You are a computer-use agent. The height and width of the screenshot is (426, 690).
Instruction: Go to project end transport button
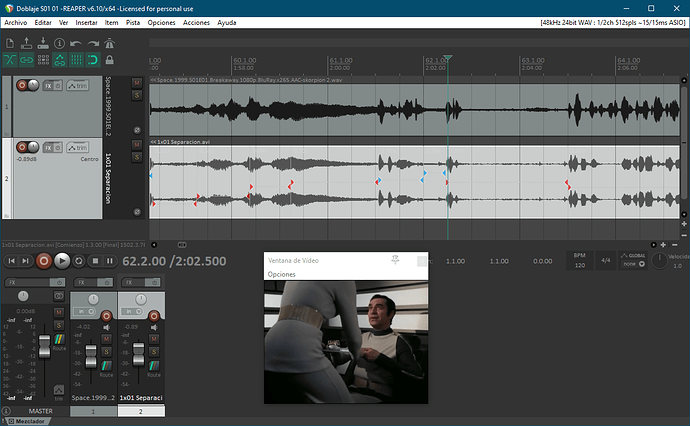tap(26, 261)
